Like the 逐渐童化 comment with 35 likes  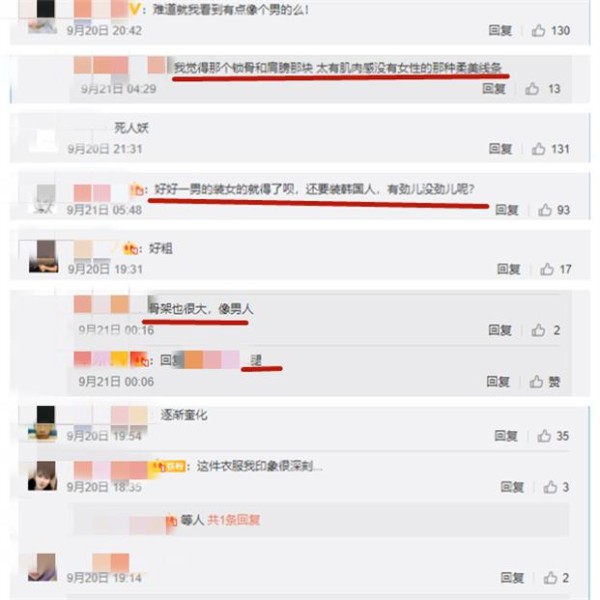[544, 435]
